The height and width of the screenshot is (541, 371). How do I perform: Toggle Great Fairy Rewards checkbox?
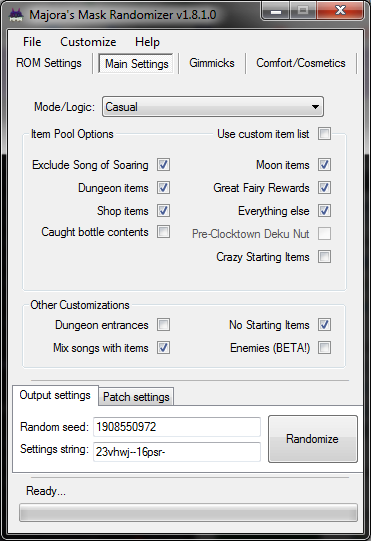pos(324,188)
